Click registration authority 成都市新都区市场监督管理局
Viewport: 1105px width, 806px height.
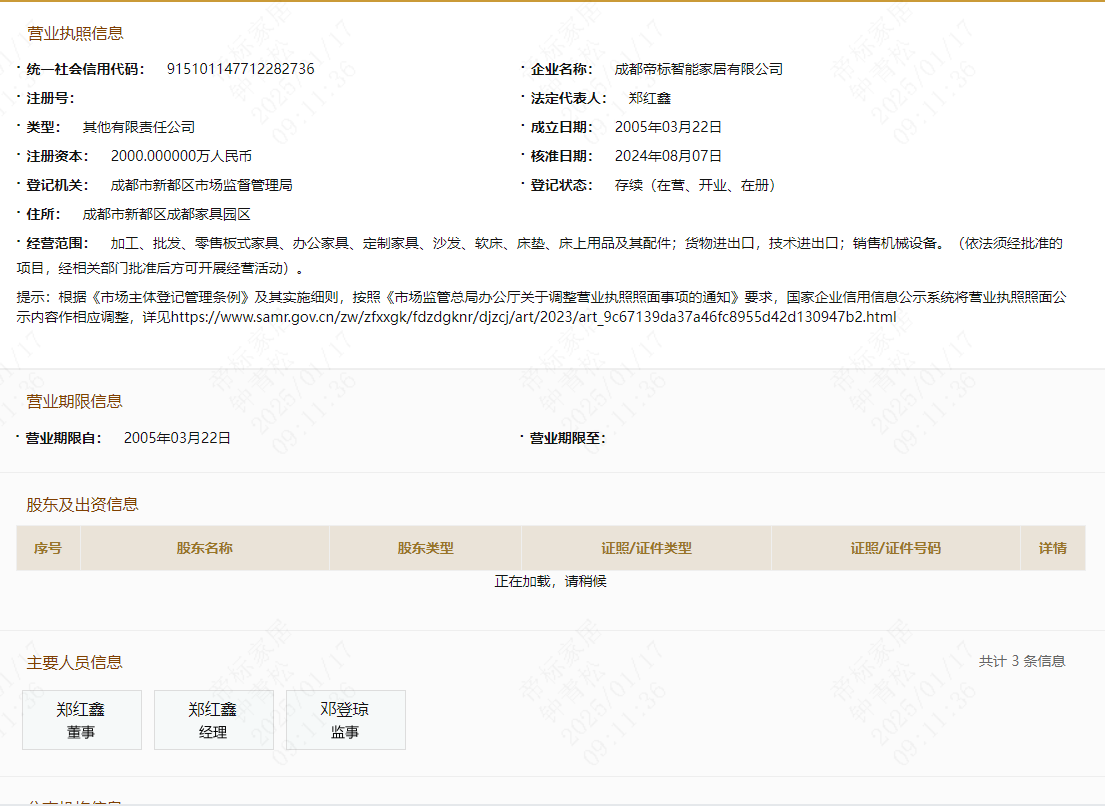tap(202, 185)
